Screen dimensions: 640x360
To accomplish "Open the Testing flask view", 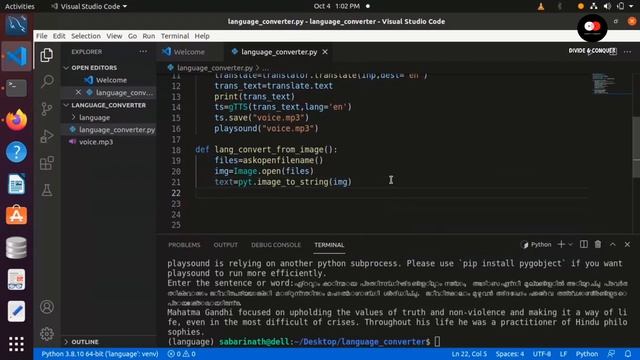I will point(47,190).
